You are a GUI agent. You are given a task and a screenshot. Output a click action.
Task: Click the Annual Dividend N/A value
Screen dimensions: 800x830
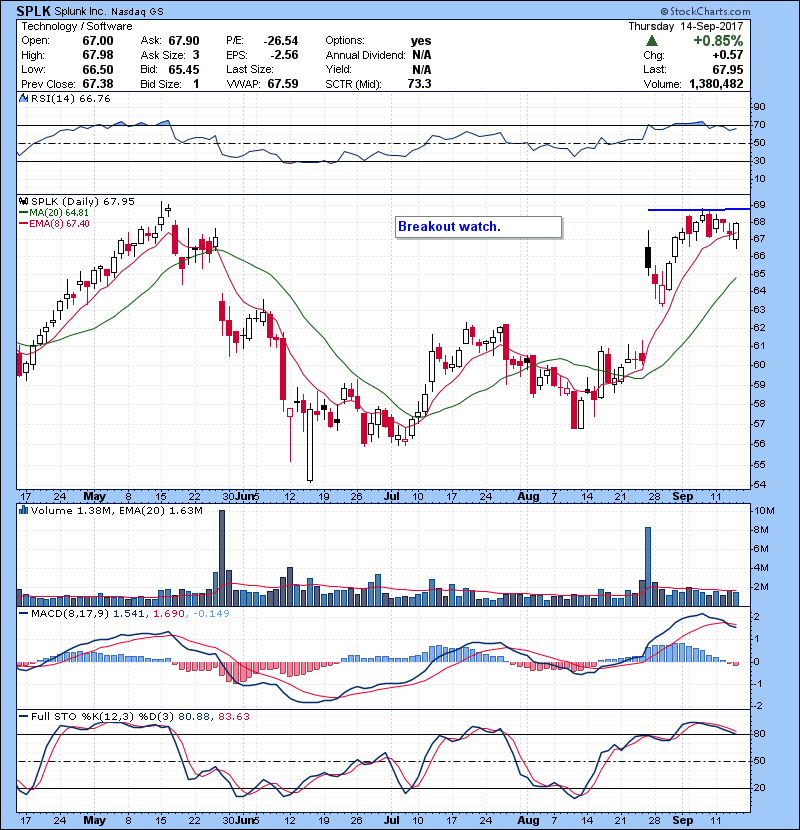[x=421, y=55]
